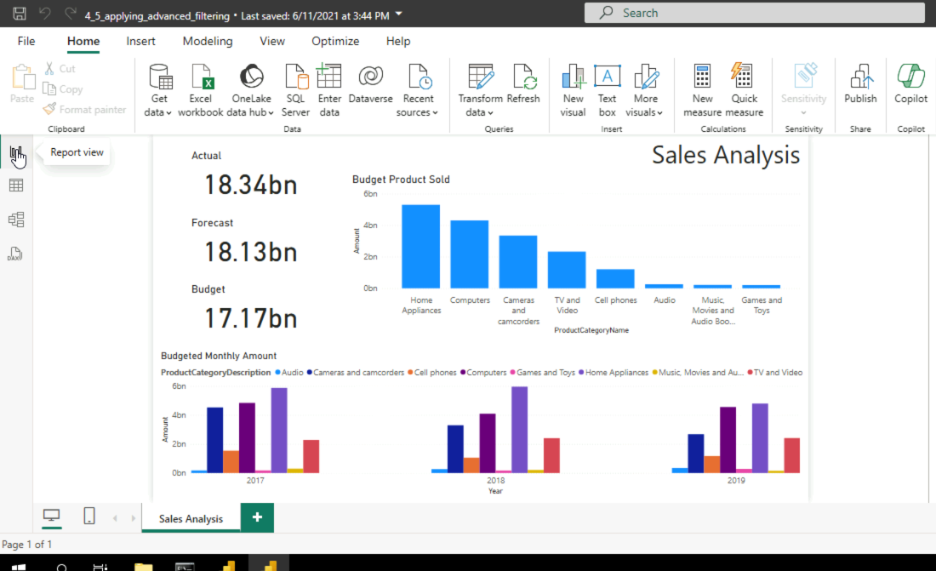Open the View ribbon tab

click(x=272, y=41)
